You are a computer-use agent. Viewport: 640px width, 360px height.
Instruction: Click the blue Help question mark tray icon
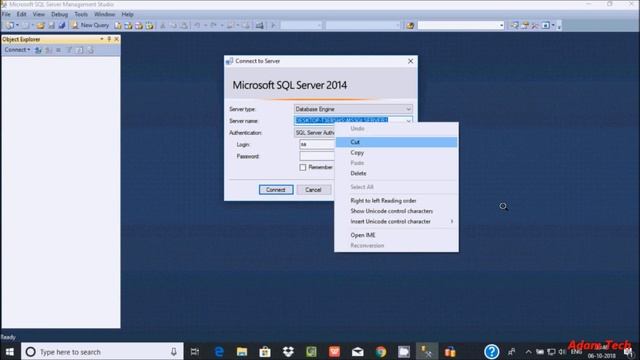pos(492,351)
